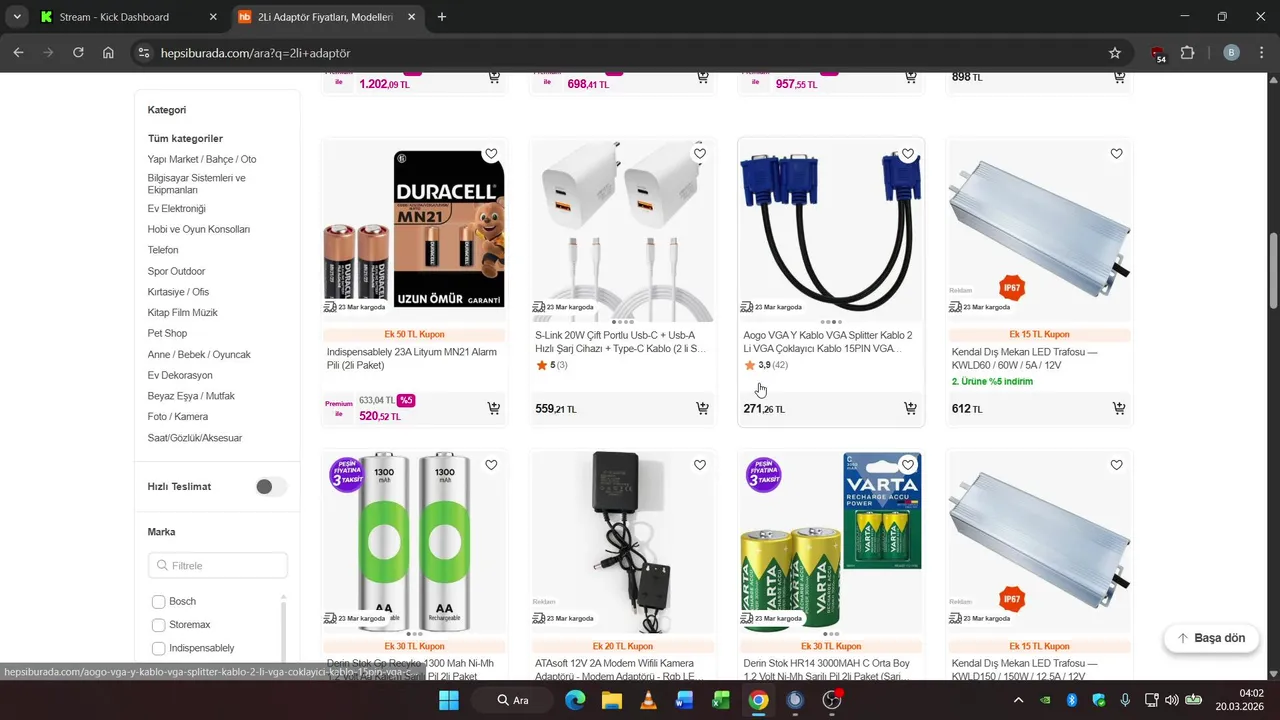Select Pet Shop category

coord(167,333)
